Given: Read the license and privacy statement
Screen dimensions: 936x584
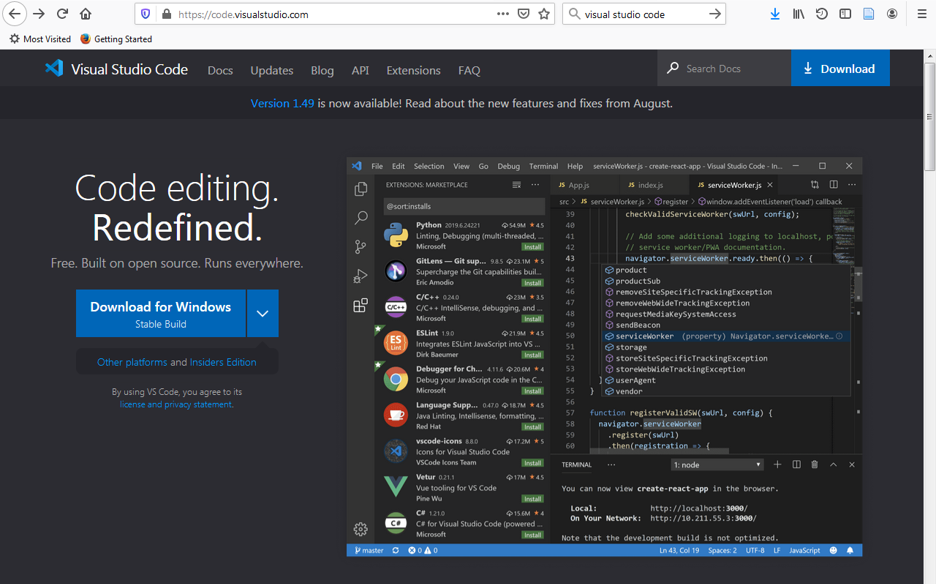Looking at the screenshot, I should click(x=176, y=404).
